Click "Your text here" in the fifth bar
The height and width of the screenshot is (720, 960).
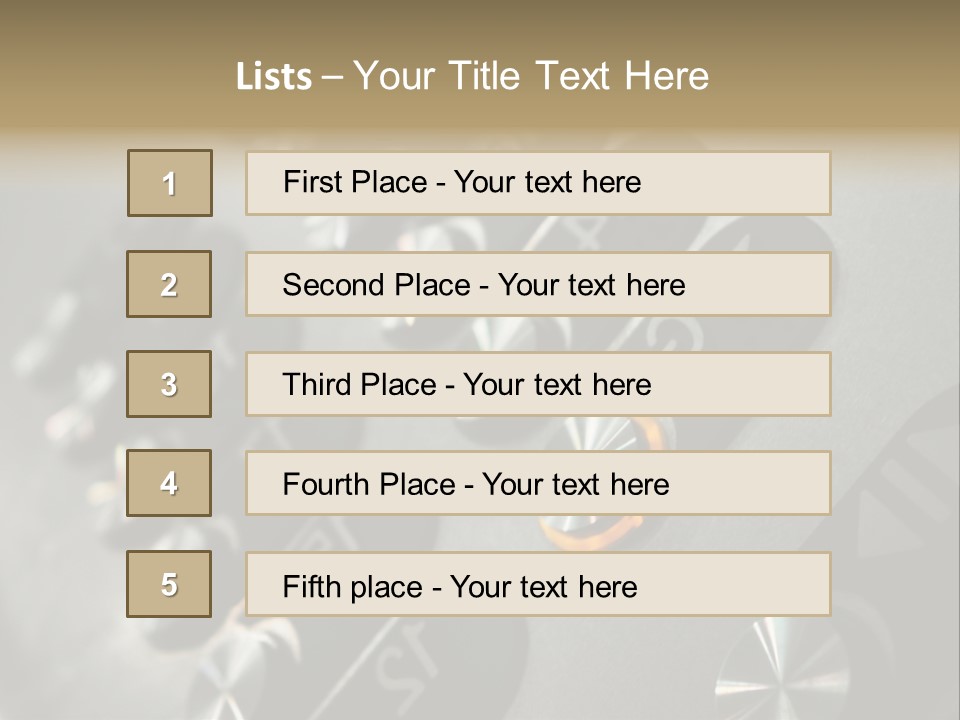pyautogui.click(x=544, y=587)
